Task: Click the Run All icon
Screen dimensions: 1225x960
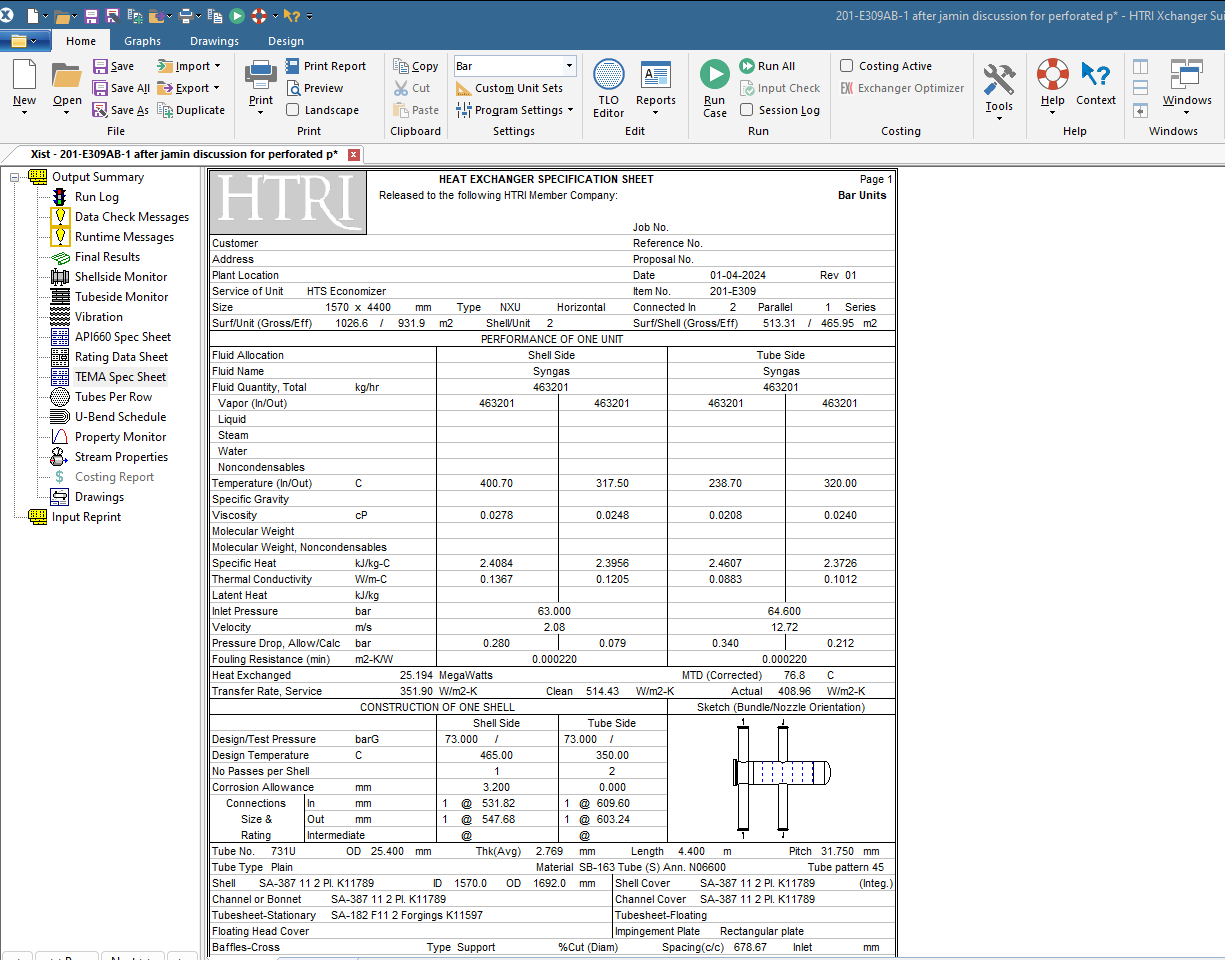Action: 747,66
